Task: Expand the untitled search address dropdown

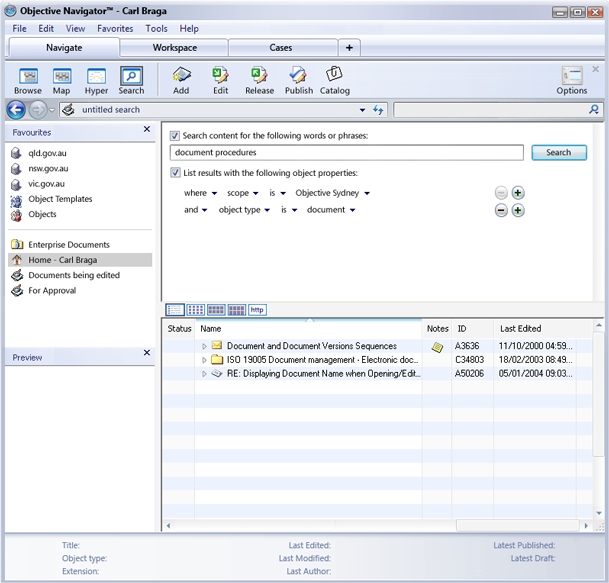Action: [362, 110]
